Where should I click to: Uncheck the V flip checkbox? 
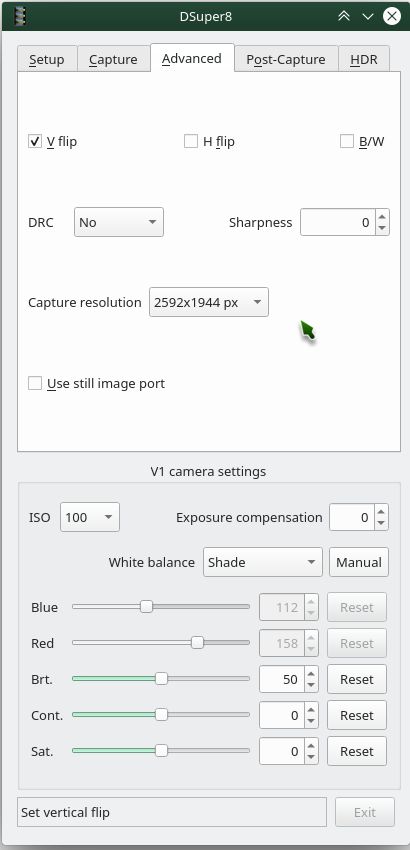point(35,141)
